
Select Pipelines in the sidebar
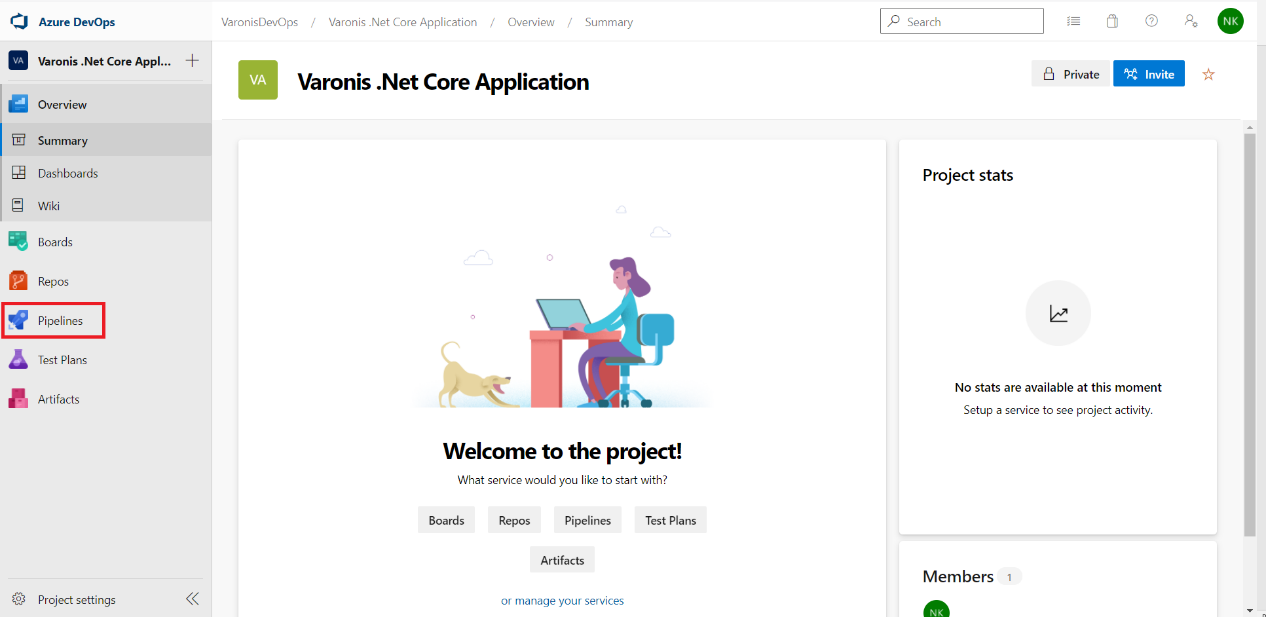58,320
